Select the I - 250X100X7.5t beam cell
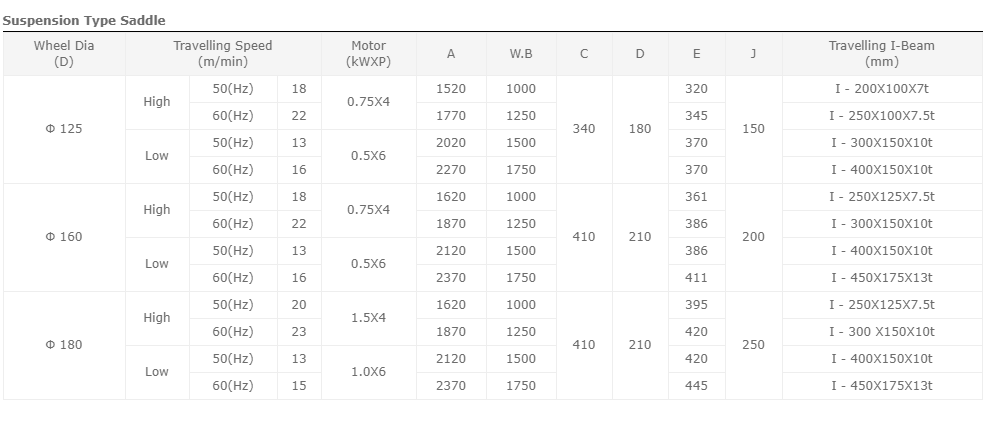Viewport: 986px width, 431px height. [x=882, y=116]
